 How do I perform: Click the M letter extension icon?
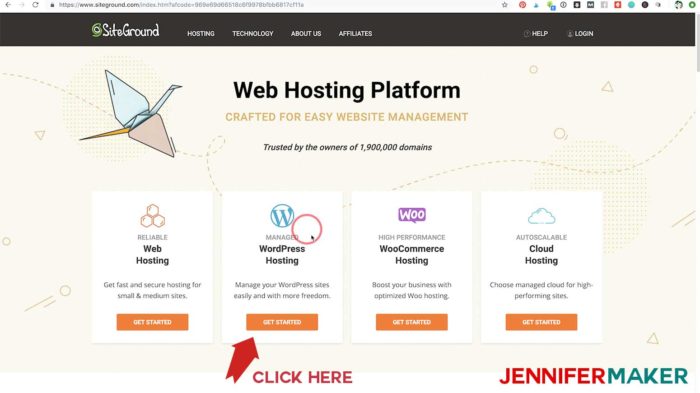pyautogui.click(x=591, y=5)
